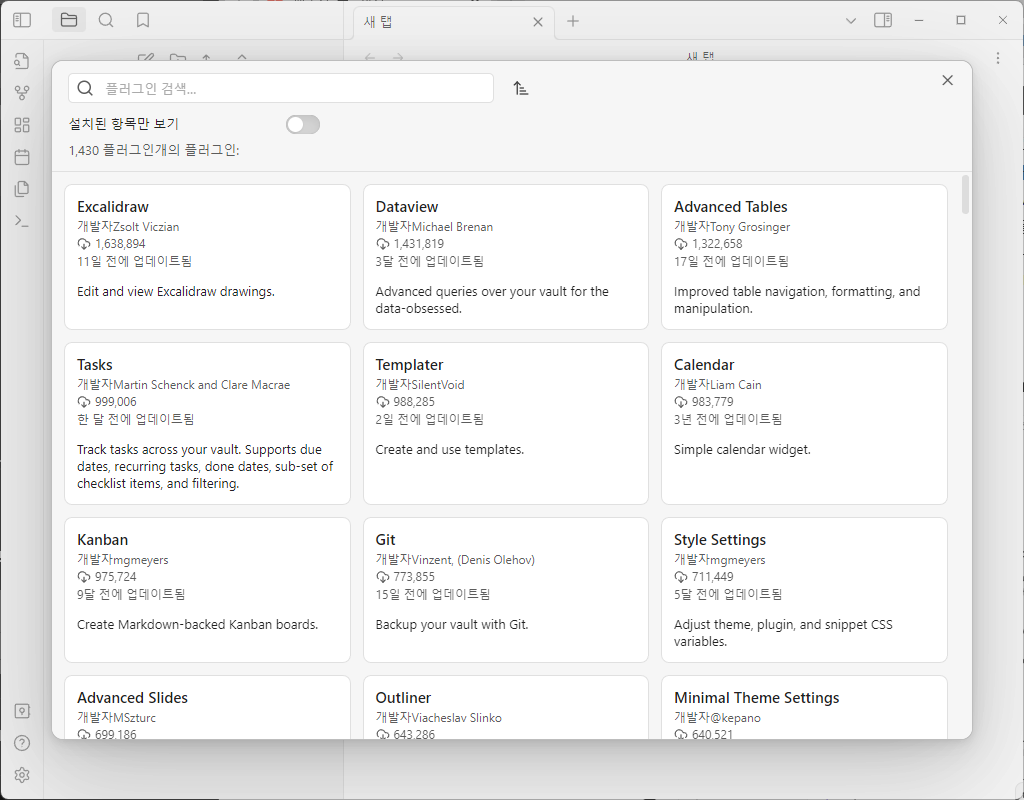Open the Git plugin card
This screenshot has height=800, width=1024.
(505, 590)
